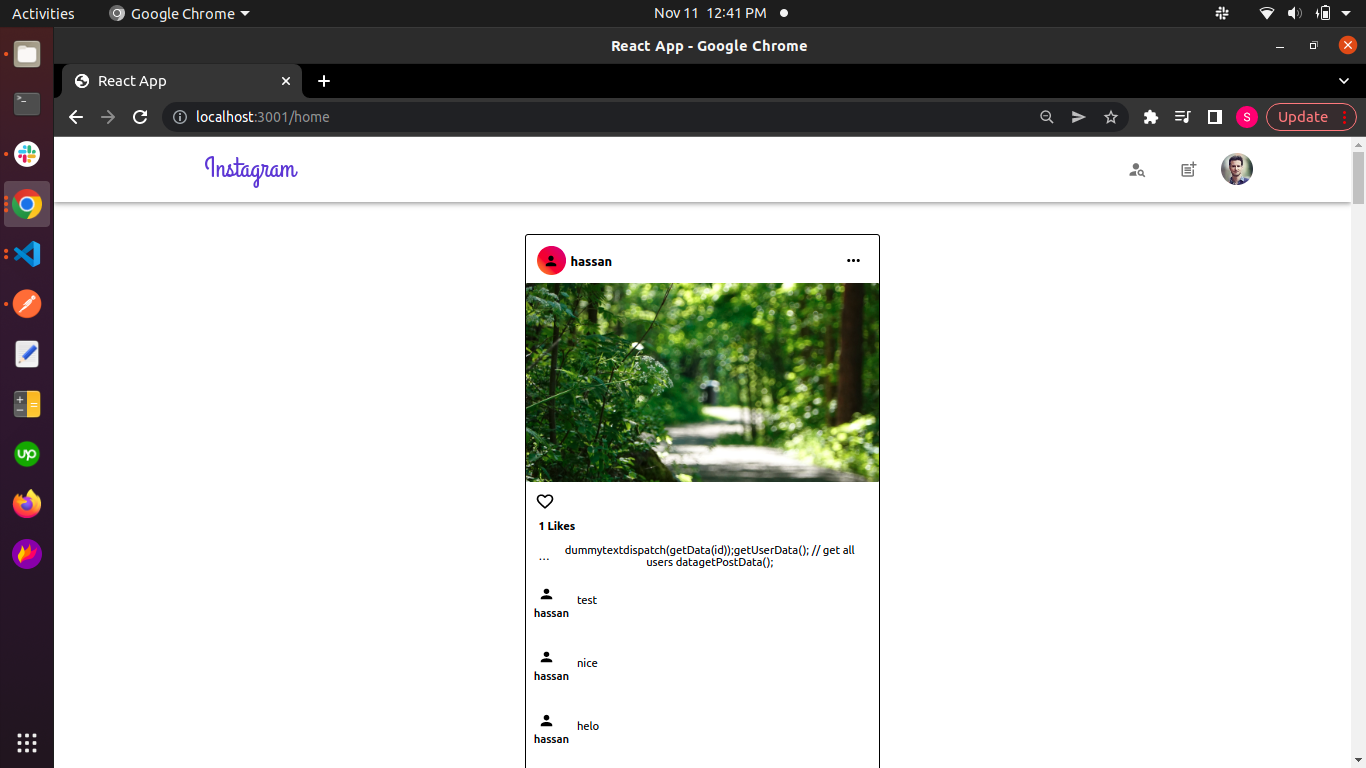Viewport: 1366px width, 768px height.
Task: Click the "test" comment text
Action: [587, 600]
